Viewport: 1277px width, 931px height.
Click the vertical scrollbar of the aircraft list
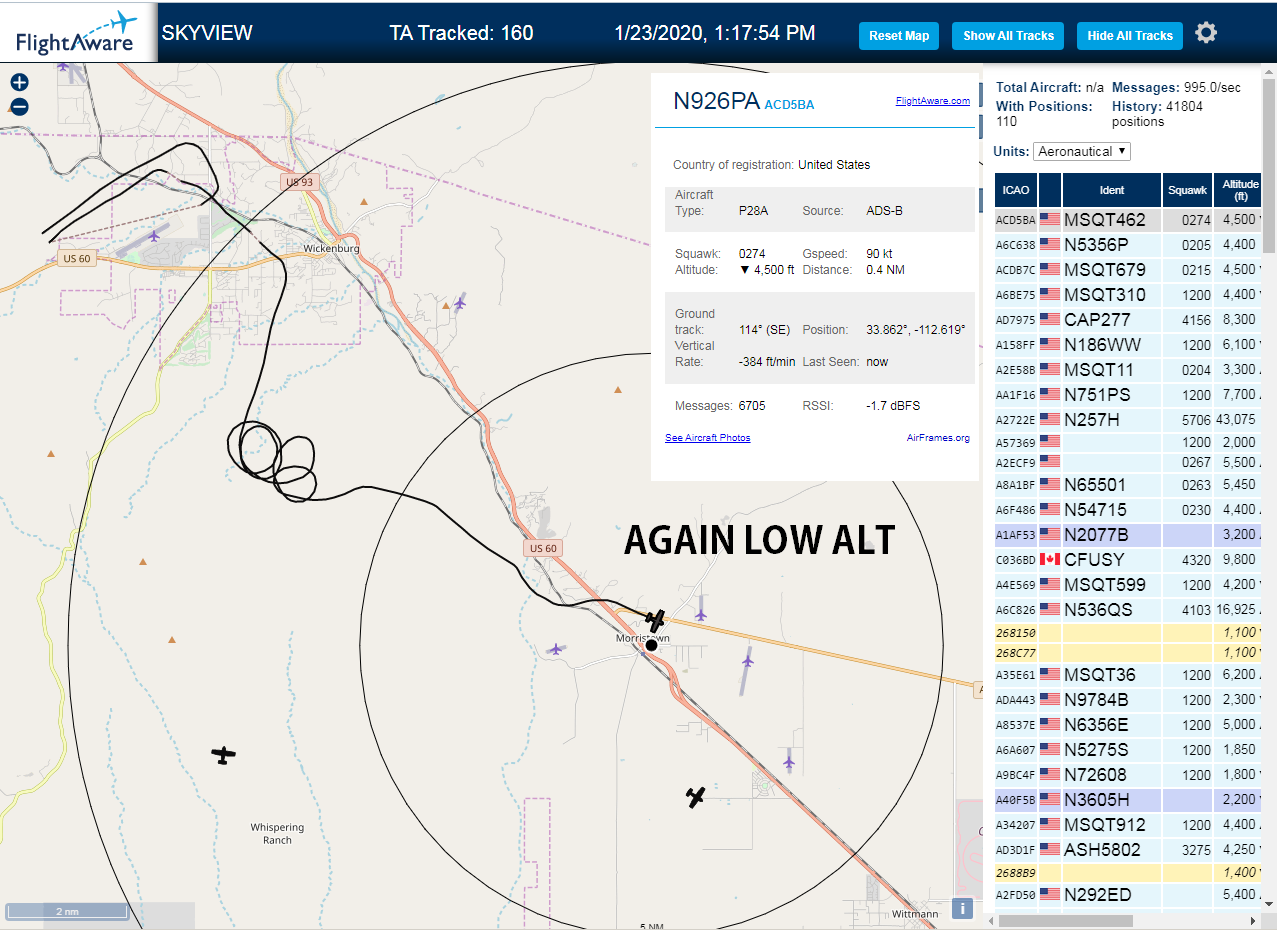coord(1269,165)
